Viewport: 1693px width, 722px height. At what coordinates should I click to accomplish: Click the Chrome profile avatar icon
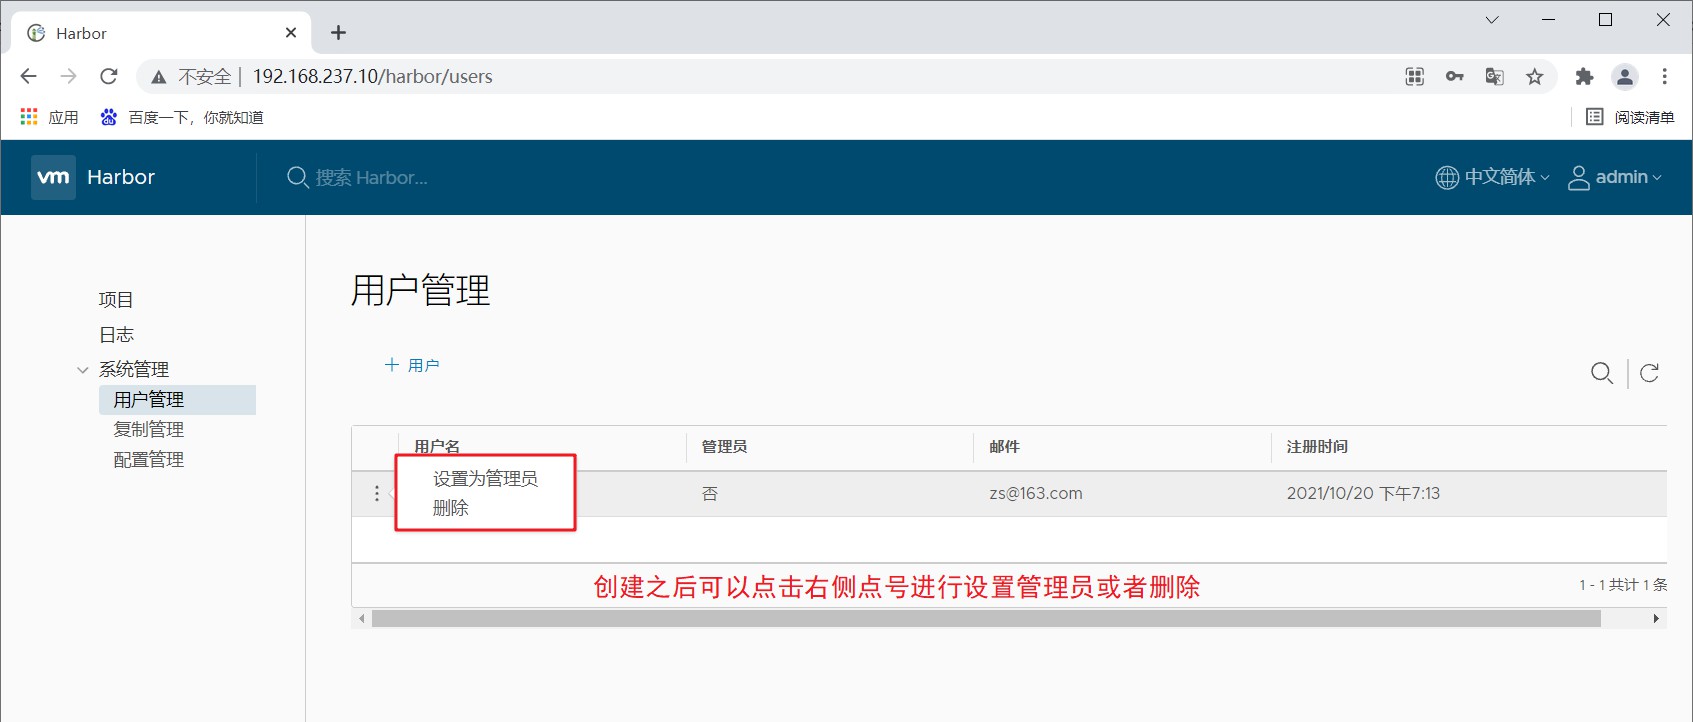(x=1625, y=76)
